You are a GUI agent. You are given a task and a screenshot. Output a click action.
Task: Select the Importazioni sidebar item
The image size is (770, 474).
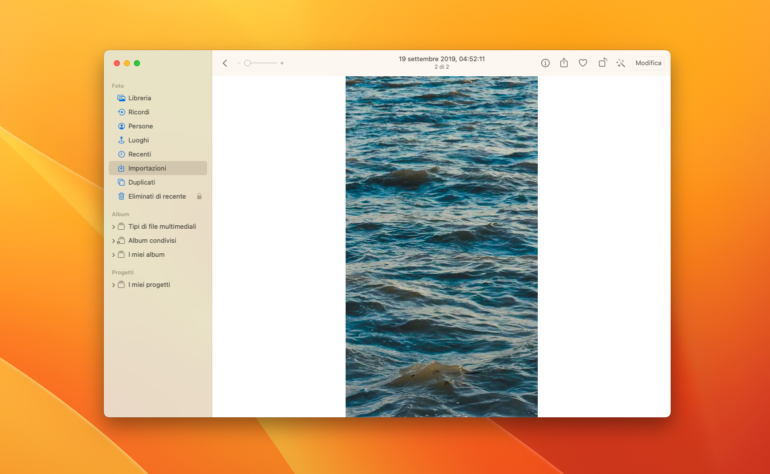(158, 168)
